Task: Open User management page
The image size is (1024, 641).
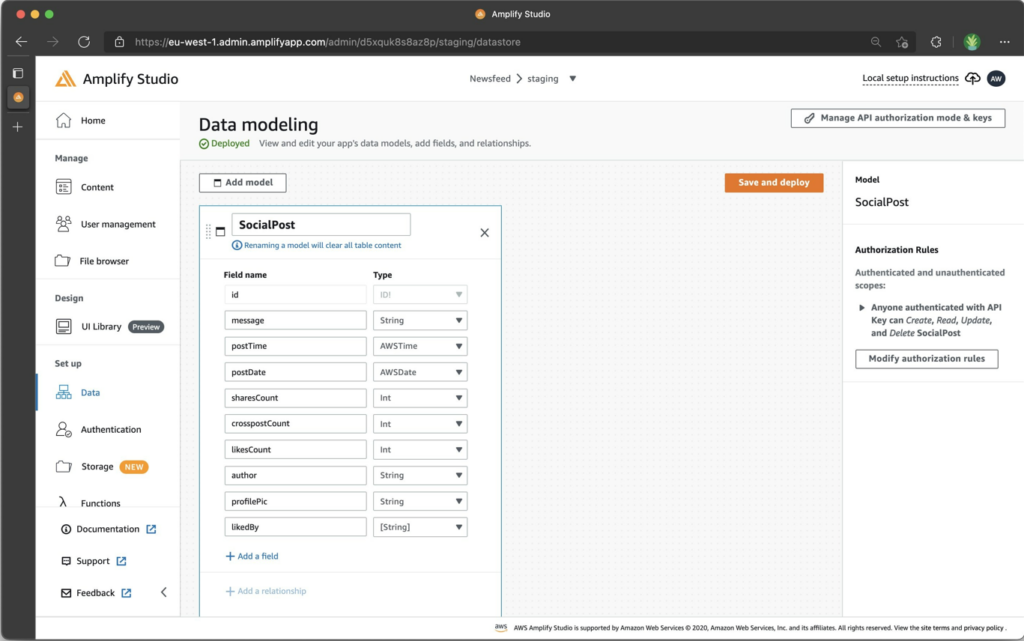Action: point(118,224)
